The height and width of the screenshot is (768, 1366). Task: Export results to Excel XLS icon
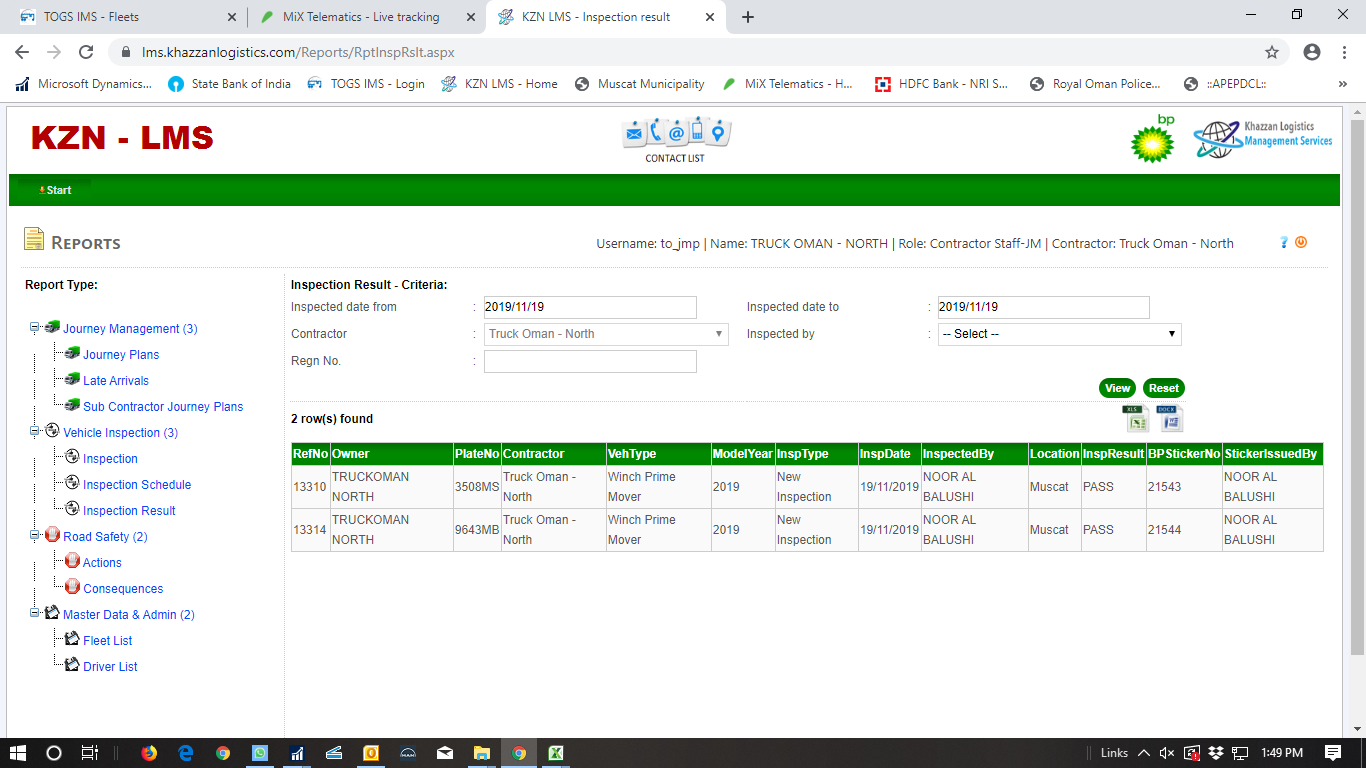[1135, 418]
